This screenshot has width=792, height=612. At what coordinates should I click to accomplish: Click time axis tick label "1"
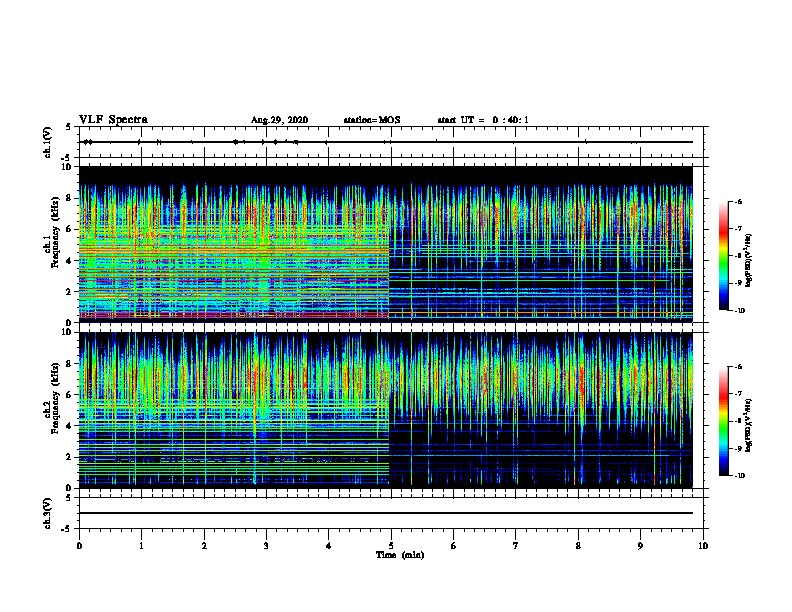point(141,546)
